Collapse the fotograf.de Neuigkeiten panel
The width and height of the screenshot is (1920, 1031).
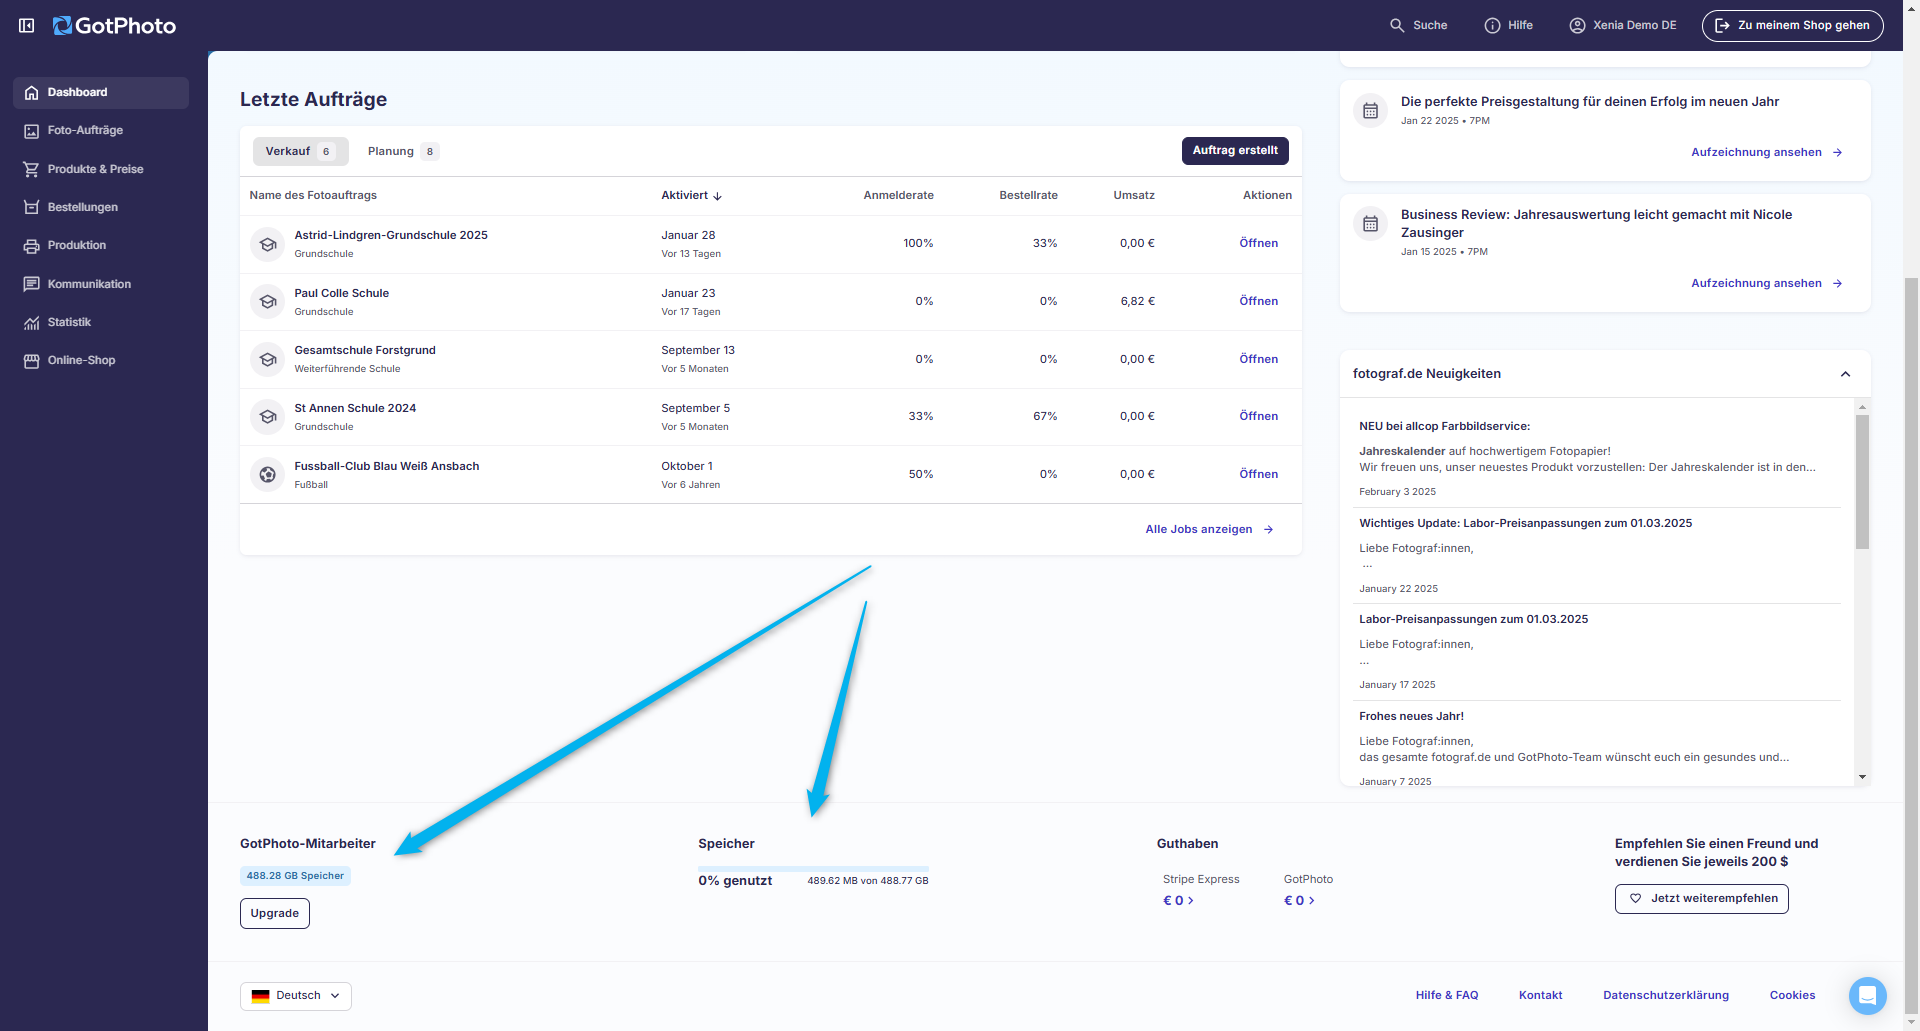pyautogui.click(x=1845, y=374)
